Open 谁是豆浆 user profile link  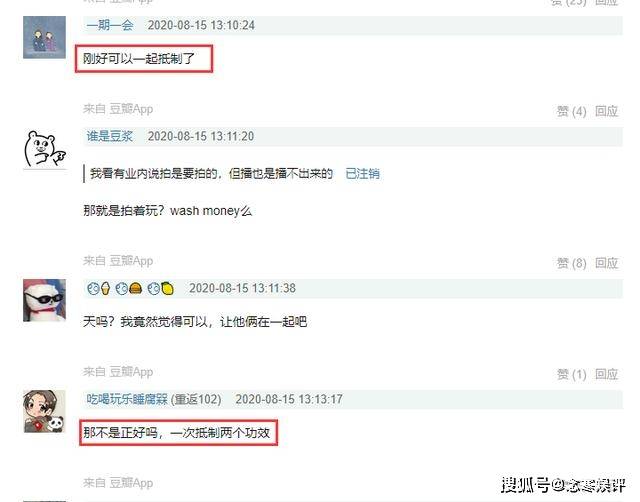[x=109, y=136]
